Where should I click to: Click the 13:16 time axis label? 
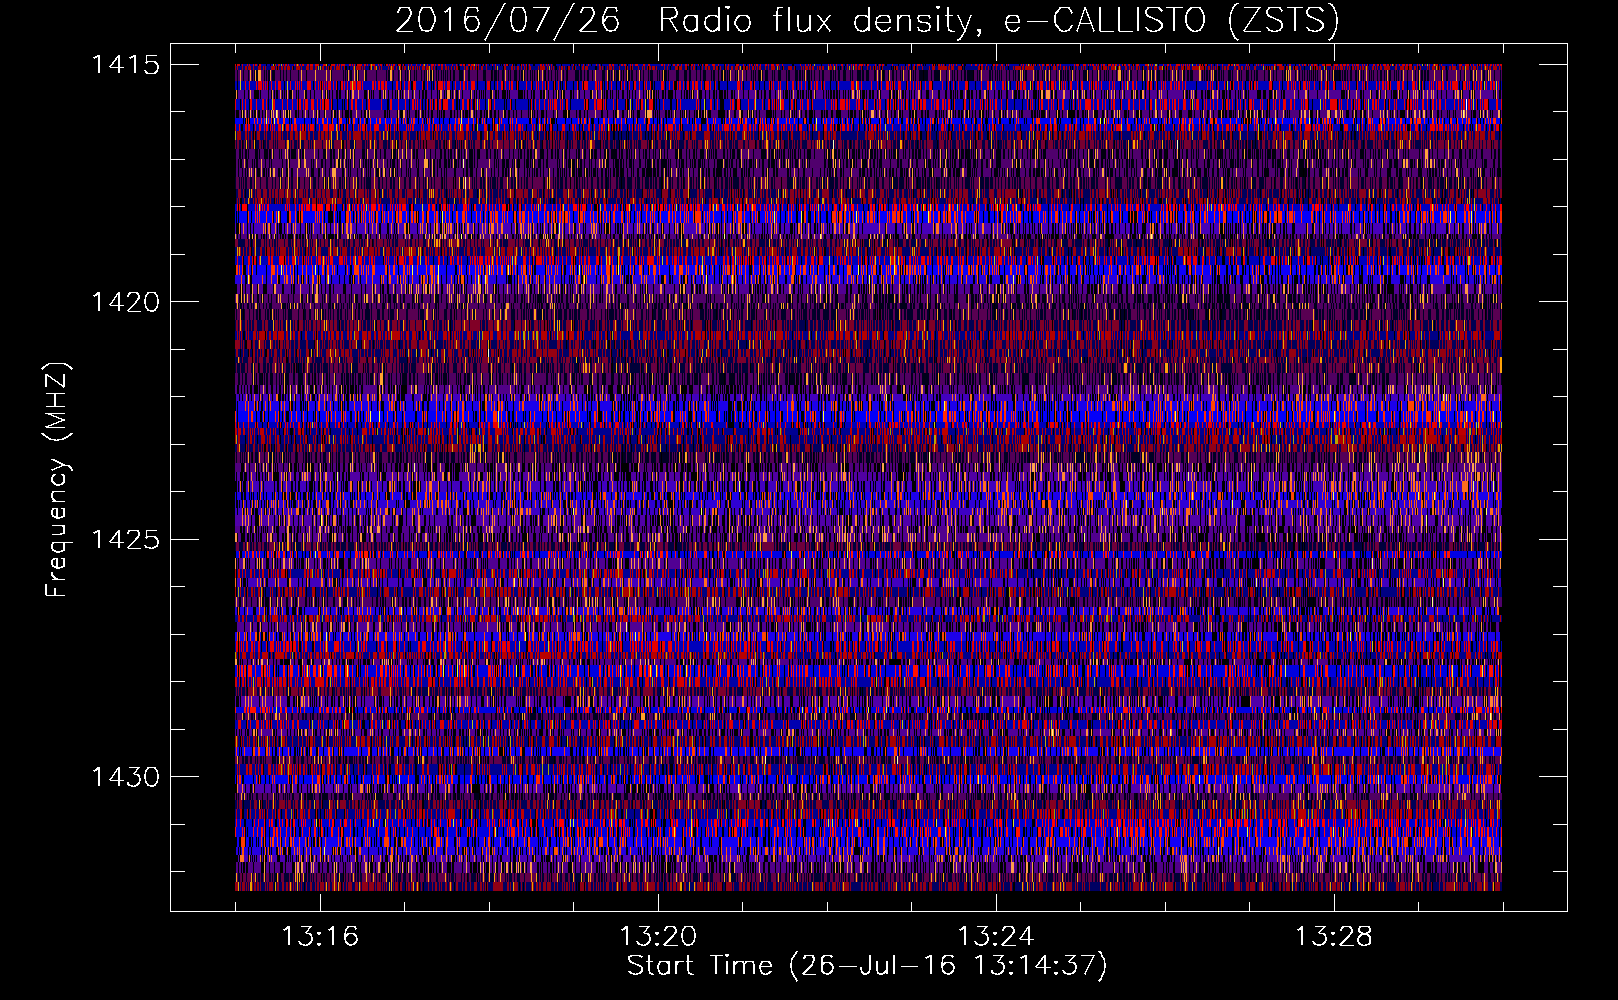pyautogui.click(x=320, y=937)
